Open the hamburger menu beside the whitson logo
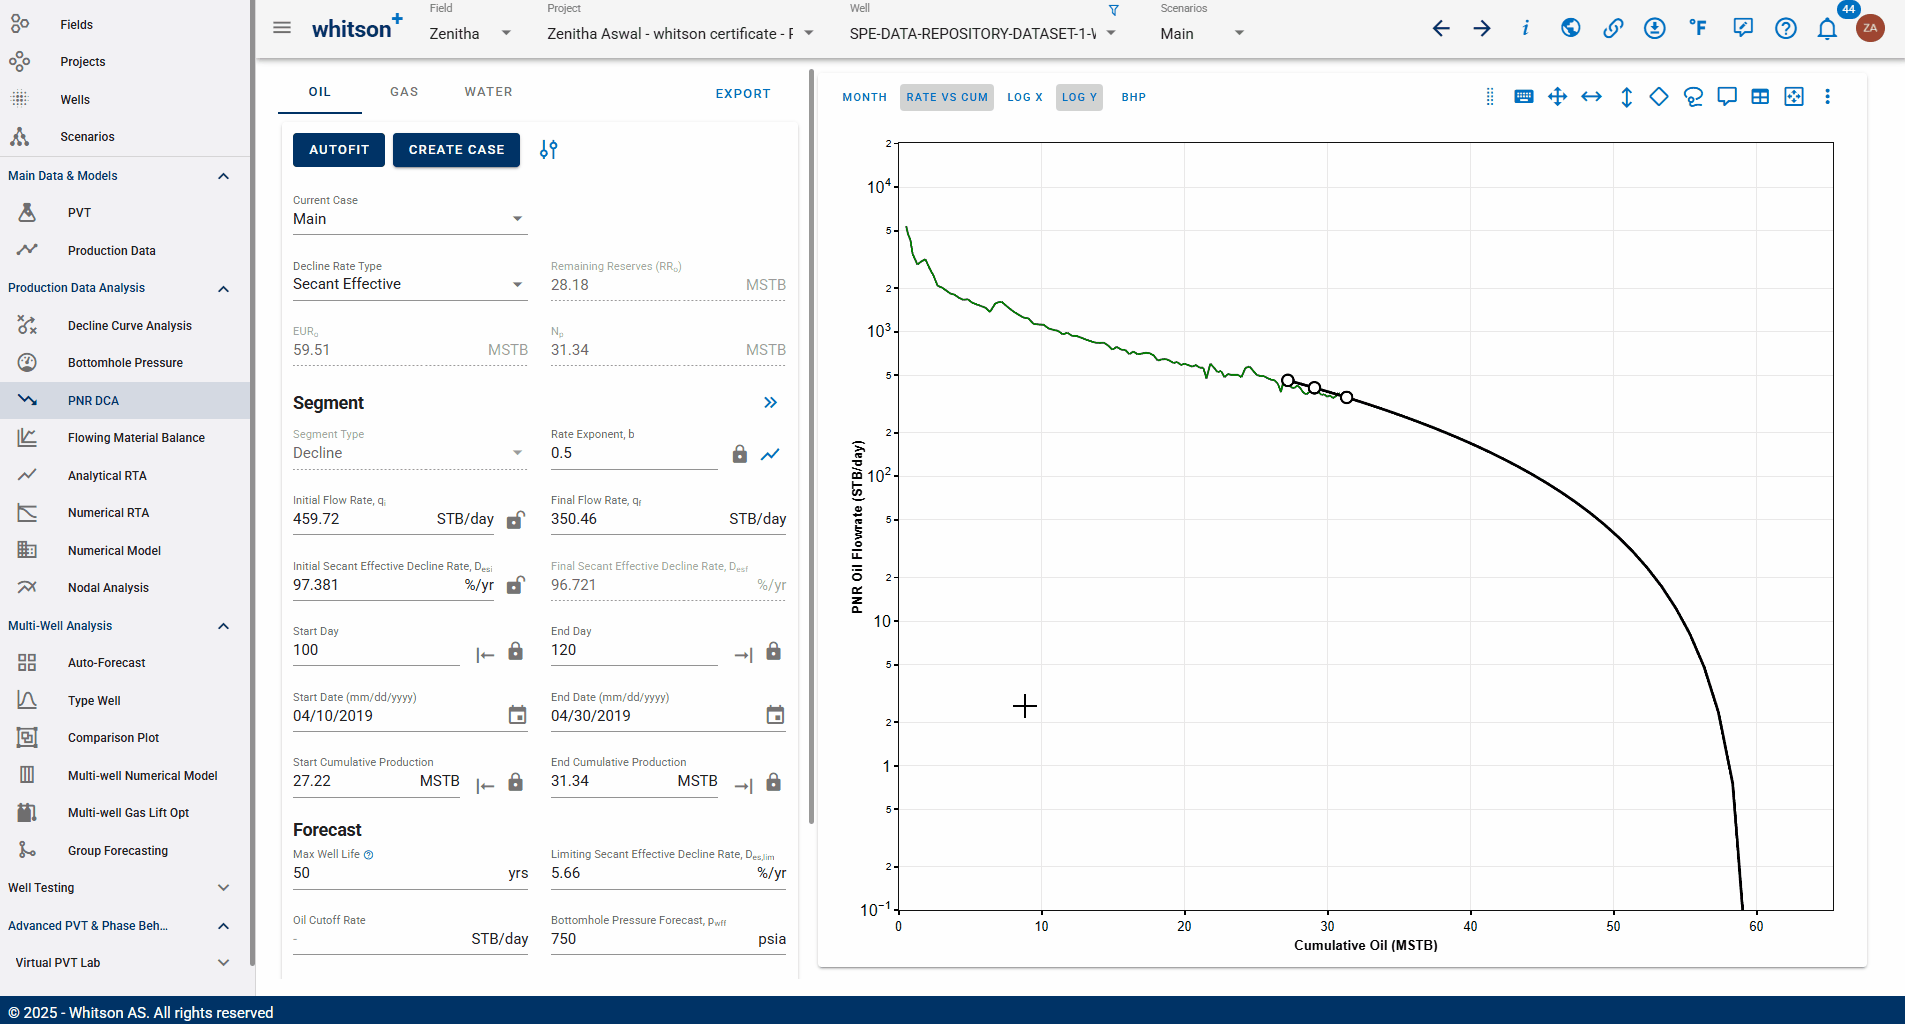1905x1024 pixels. coord(282,28)
